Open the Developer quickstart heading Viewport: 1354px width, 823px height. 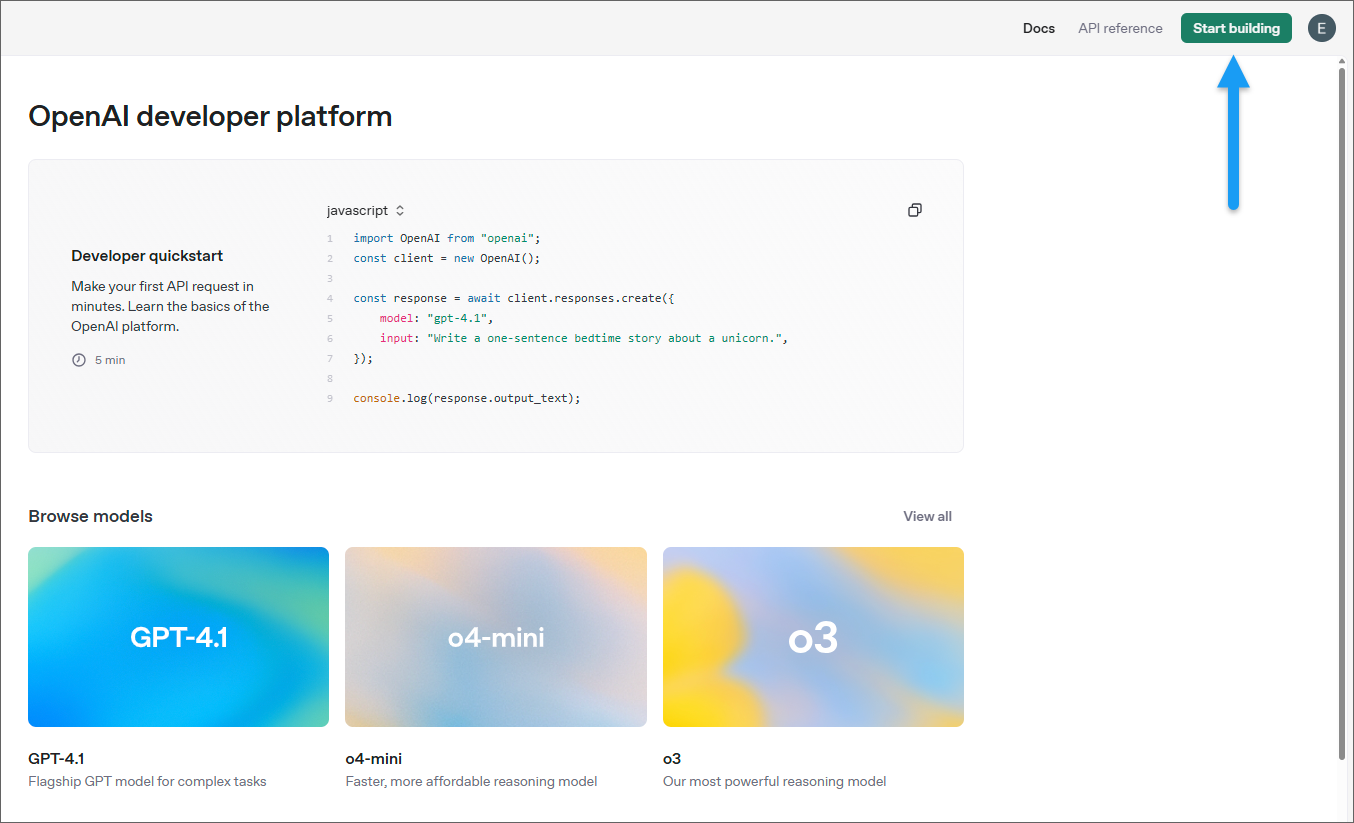click(x=147, y=256)
